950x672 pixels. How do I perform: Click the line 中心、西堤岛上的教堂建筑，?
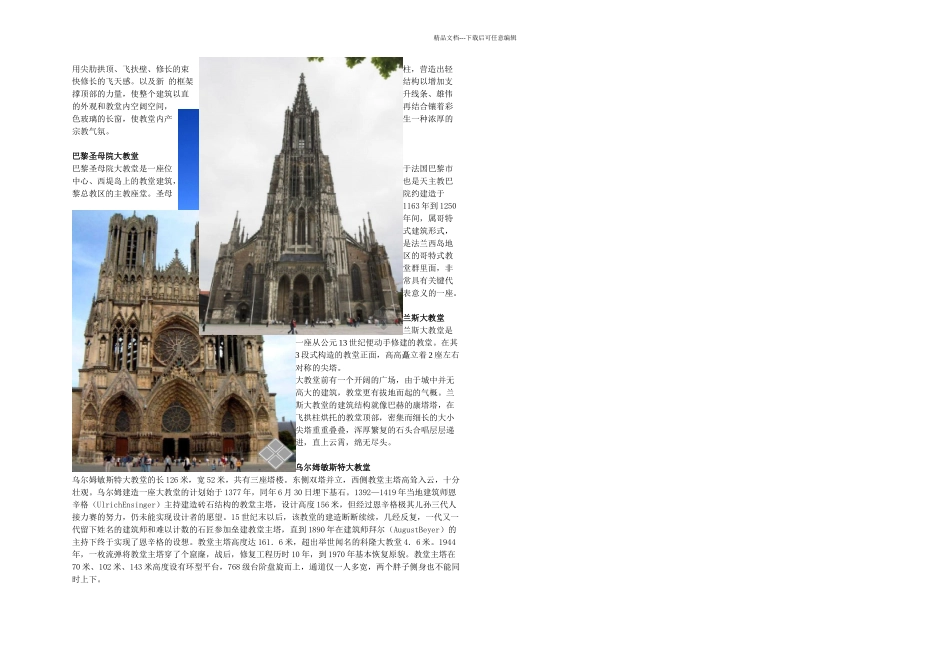pyautogui.click(x=124, y=181)
